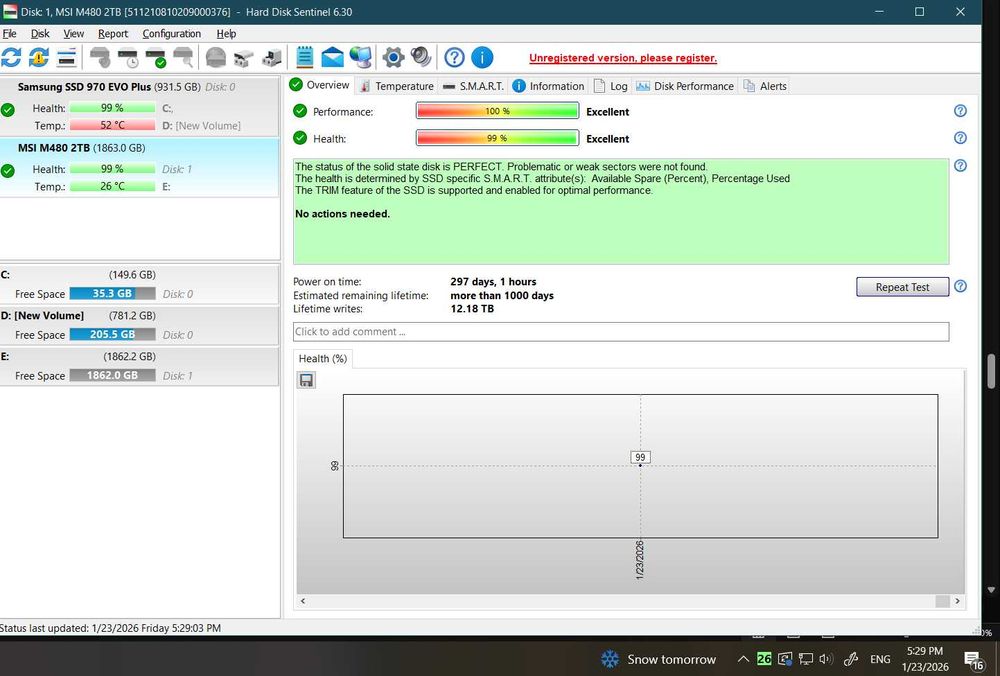The image size is (1000, 676).
Task: Open the Report menu
Action: [x=113, y=34]
